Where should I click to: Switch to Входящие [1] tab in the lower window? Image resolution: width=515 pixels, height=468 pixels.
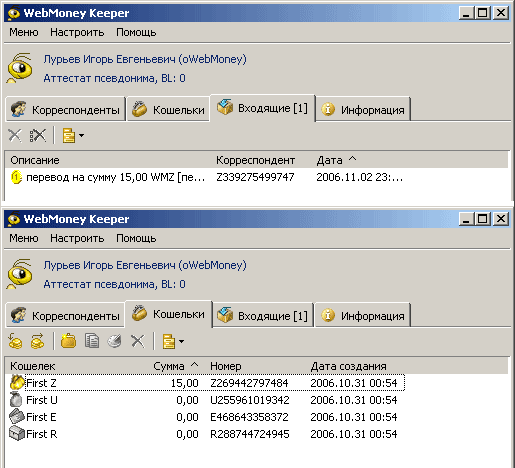pos(262,315)
